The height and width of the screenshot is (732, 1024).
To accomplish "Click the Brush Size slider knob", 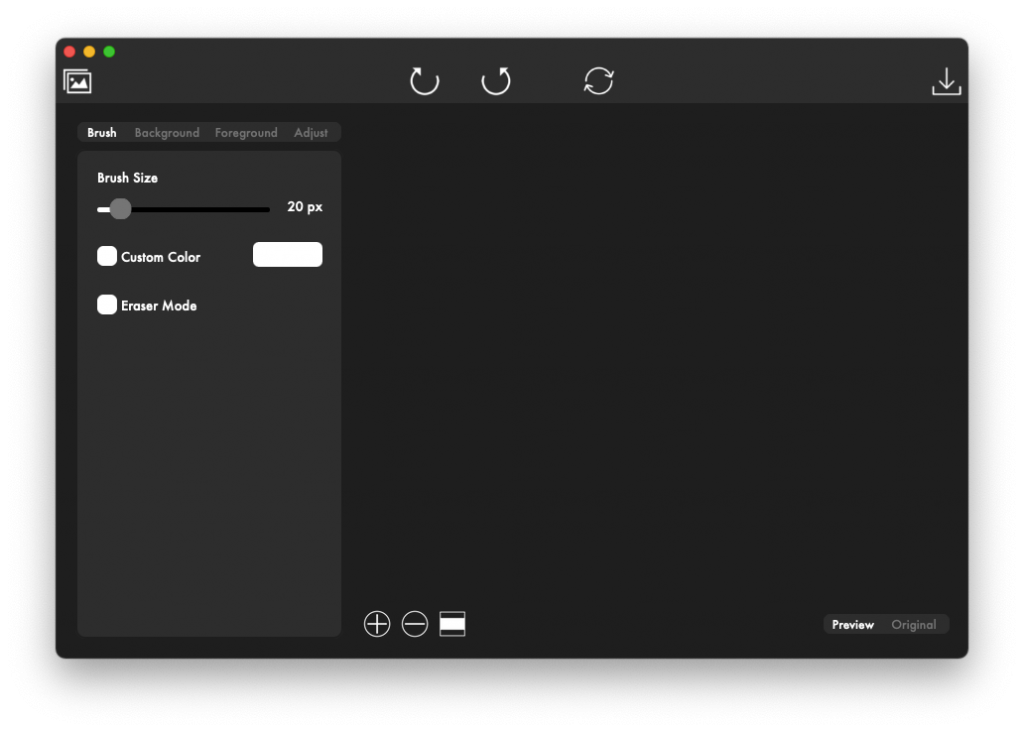I will [120, 209].
